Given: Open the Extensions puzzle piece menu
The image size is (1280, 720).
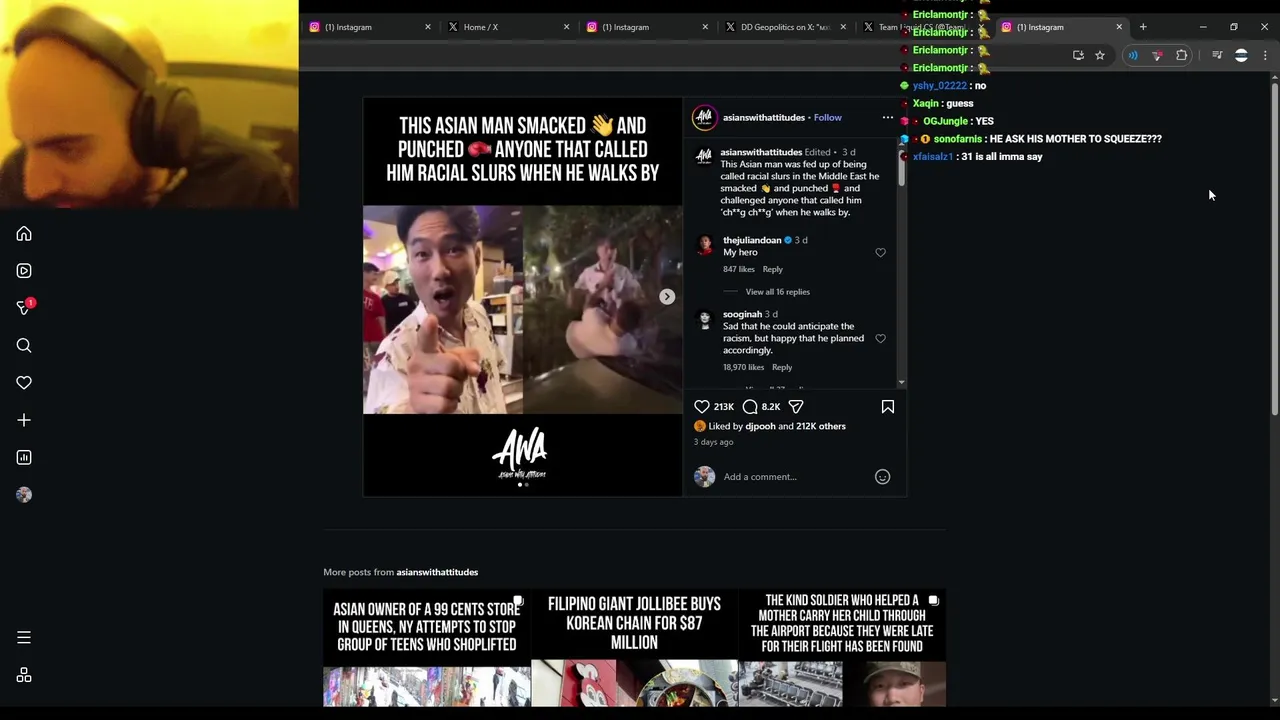Looking at the screenshot, I should click(1182, 56).
